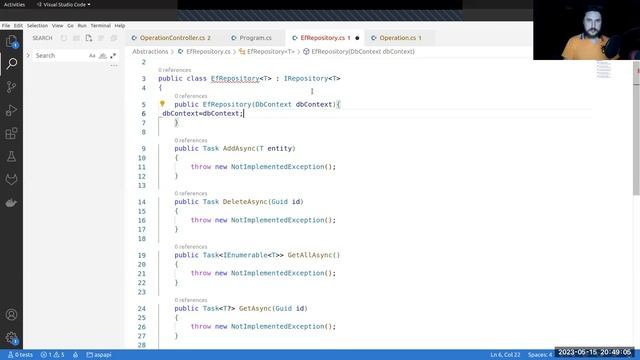The height and width of the screenshot is (360, 640).
Task: Open the Run menu
Action: coord(82,25)
